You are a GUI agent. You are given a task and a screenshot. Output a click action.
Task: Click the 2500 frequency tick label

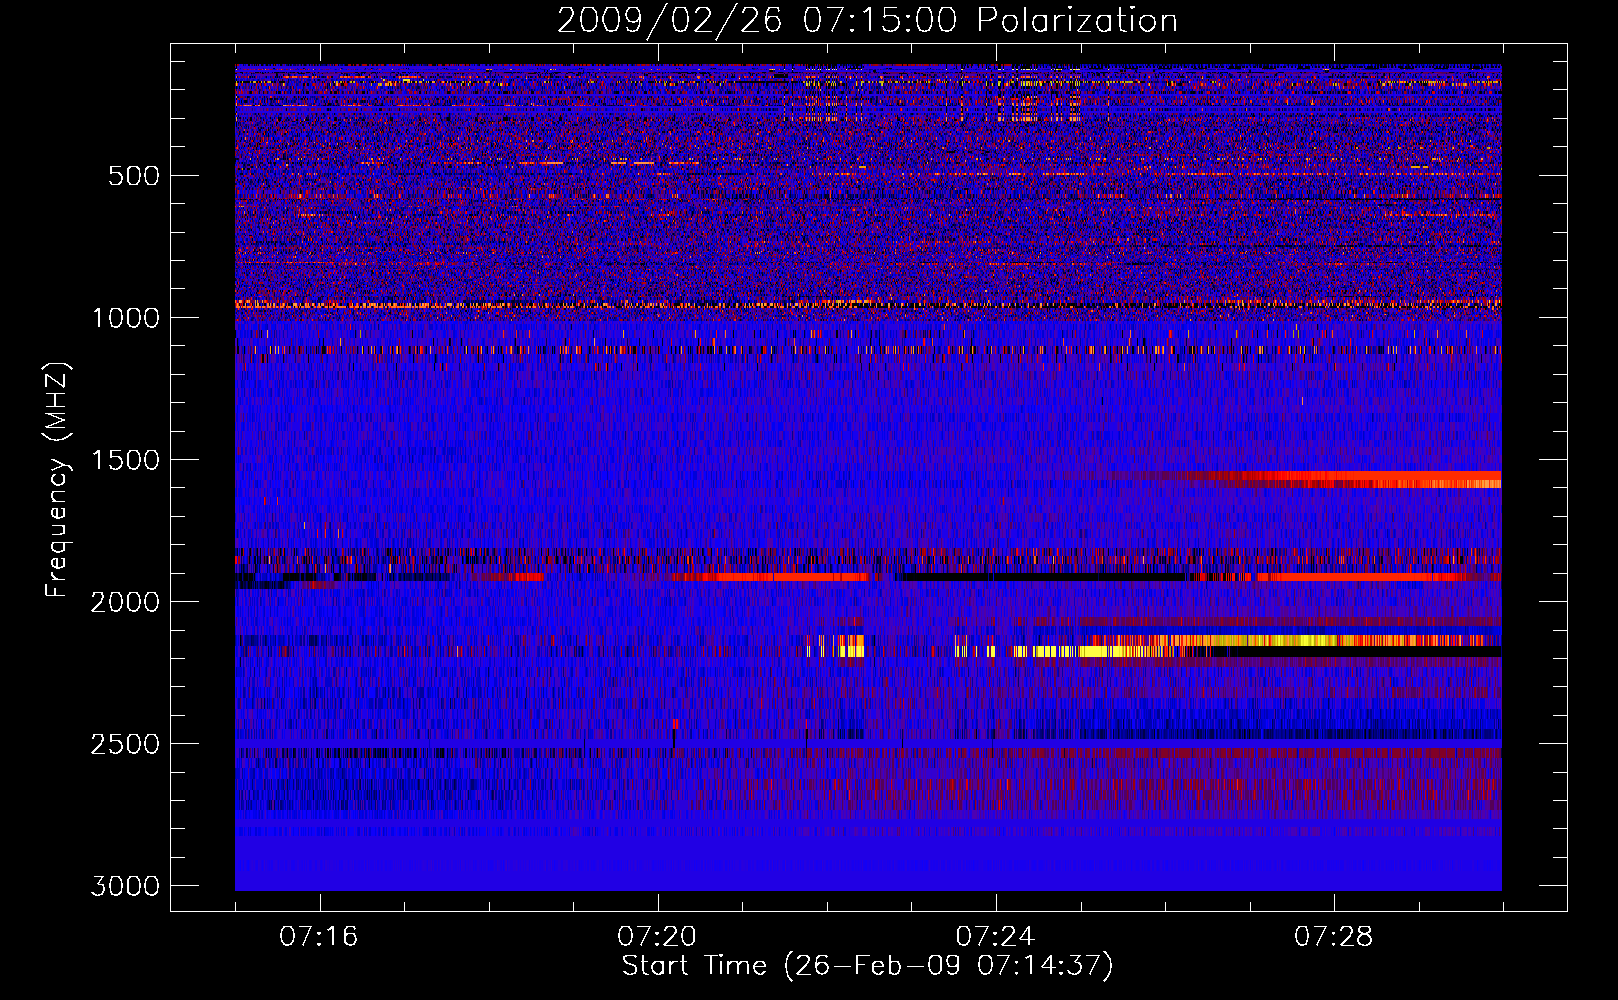point(125,744)
